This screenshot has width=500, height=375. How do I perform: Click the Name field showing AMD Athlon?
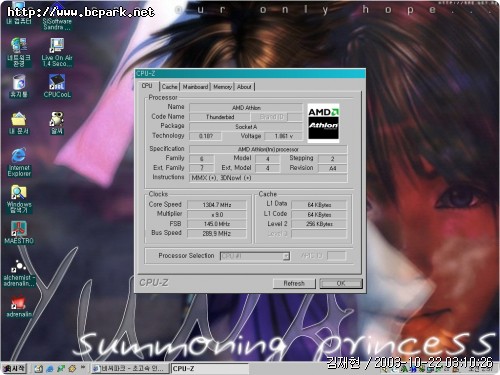pyautogui.click(x=246, y=108)
